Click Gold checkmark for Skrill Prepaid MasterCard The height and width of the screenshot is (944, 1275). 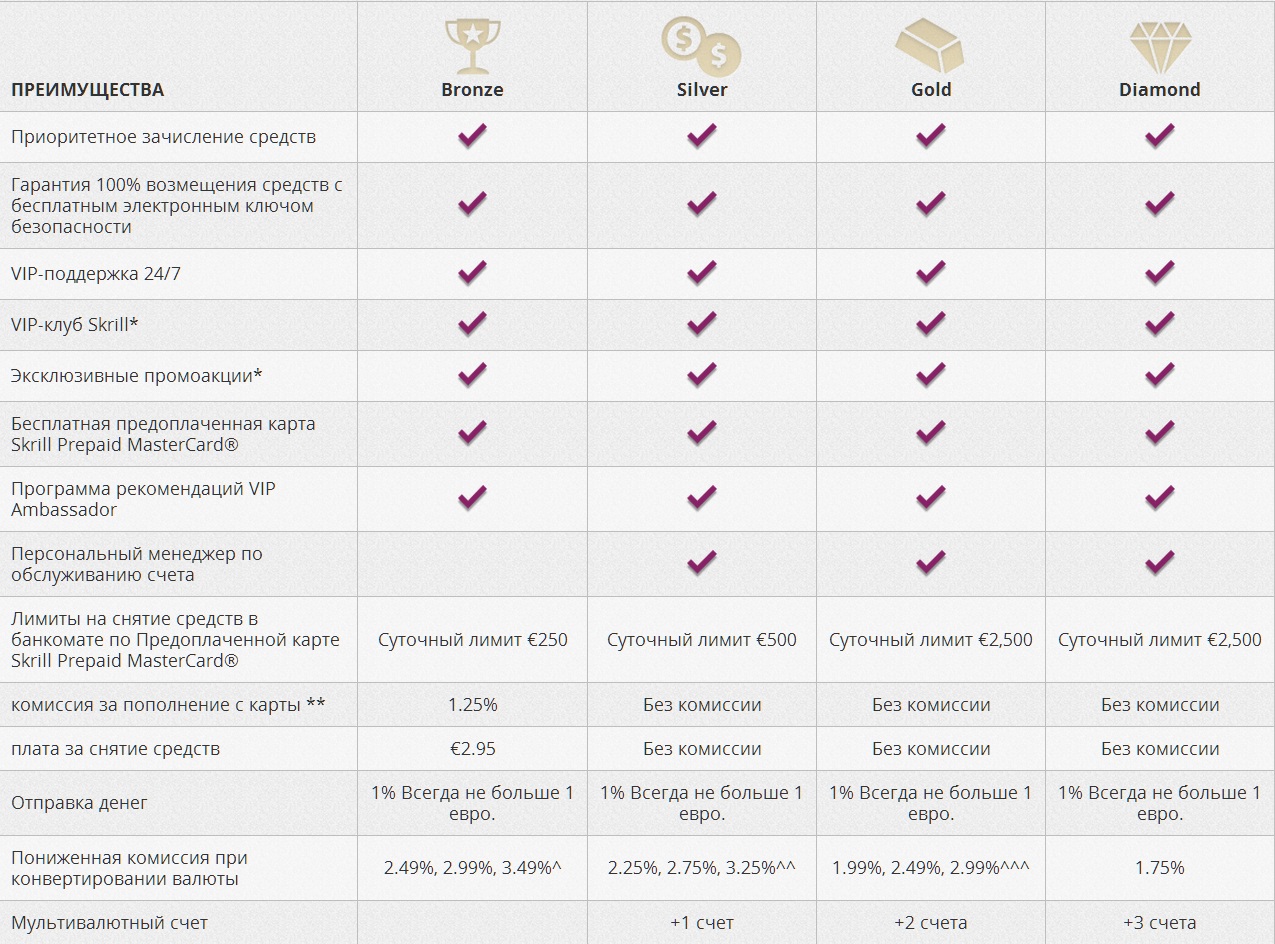coord(930,433)
